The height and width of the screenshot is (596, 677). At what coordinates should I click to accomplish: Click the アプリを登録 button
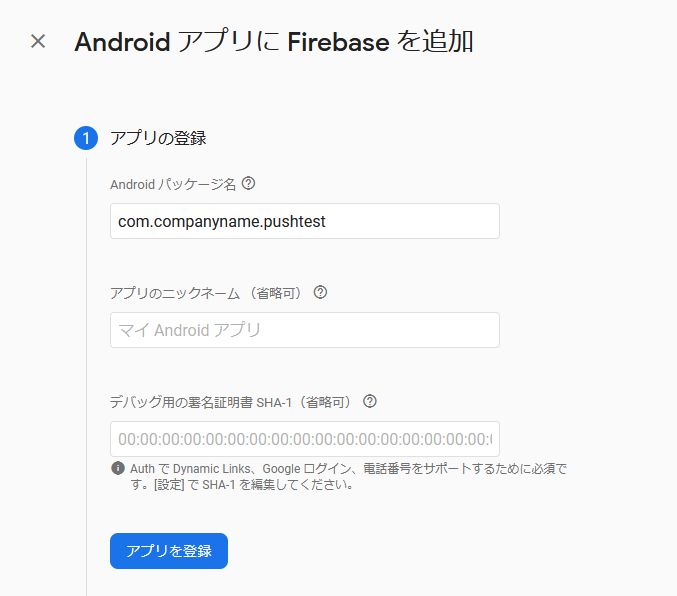point(169,551)
